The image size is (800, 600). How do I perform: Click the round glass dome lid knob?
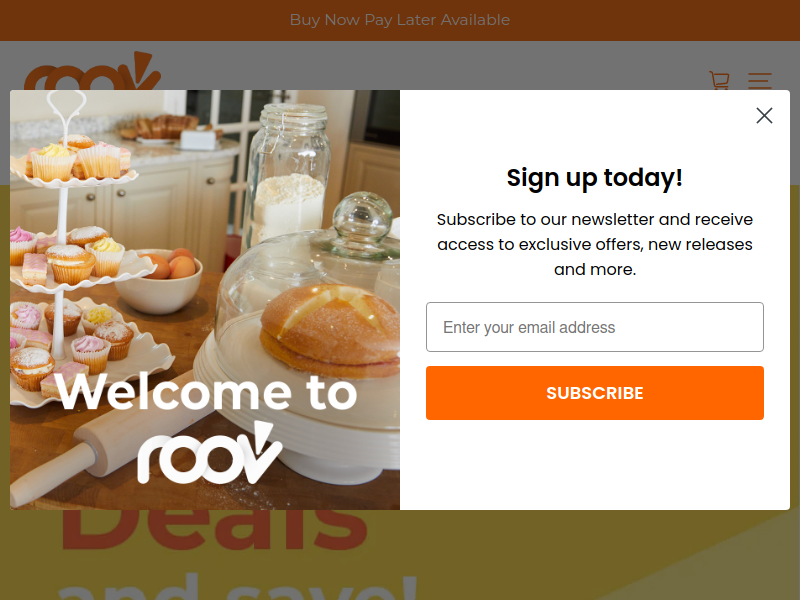pos(362,217)
